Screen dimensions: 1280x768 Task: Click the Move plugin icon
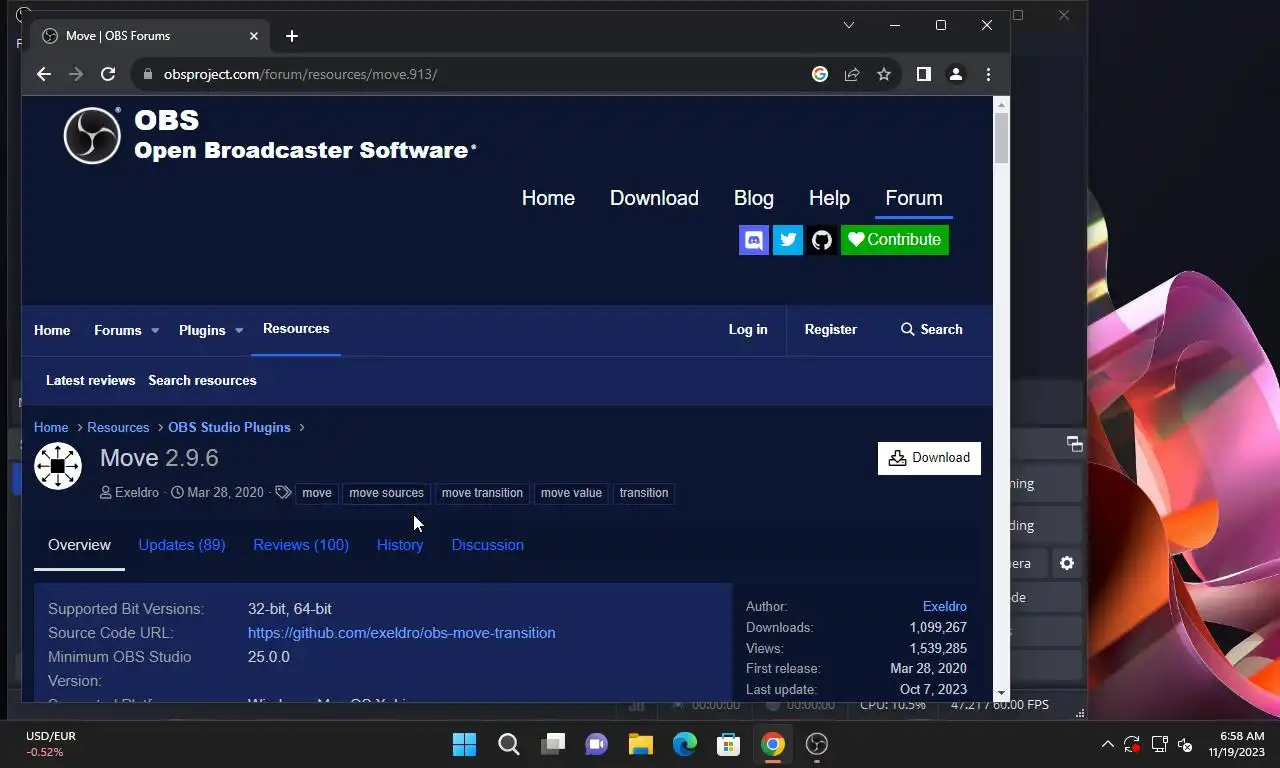tap(58, 466)
